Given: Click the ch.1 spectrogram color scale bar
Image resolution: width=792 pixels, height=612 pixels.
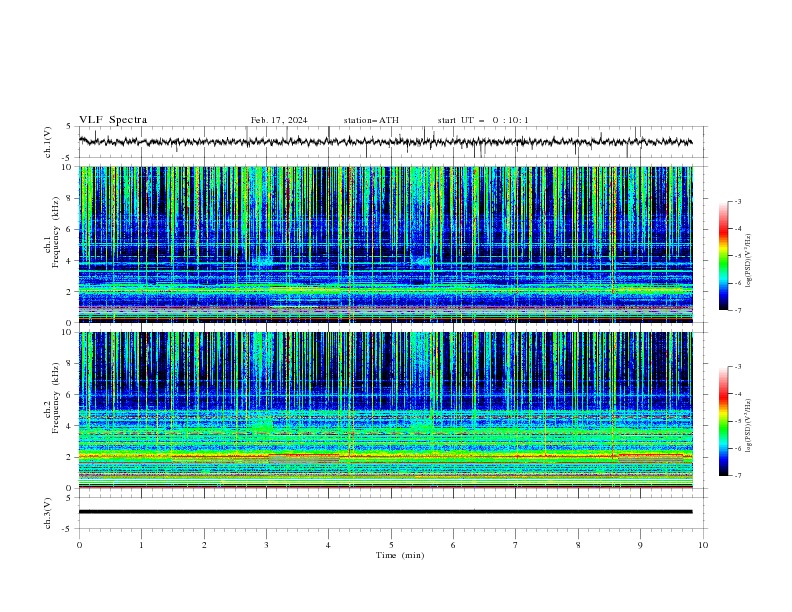Looking at the screenshot, I should 723,256.
